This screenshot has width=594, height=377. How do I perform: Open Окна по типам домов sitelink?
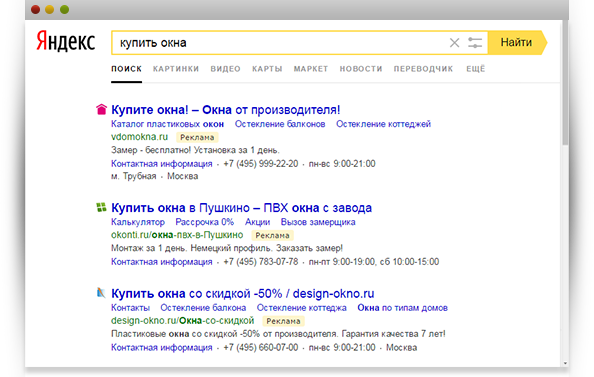pos(402,308)
